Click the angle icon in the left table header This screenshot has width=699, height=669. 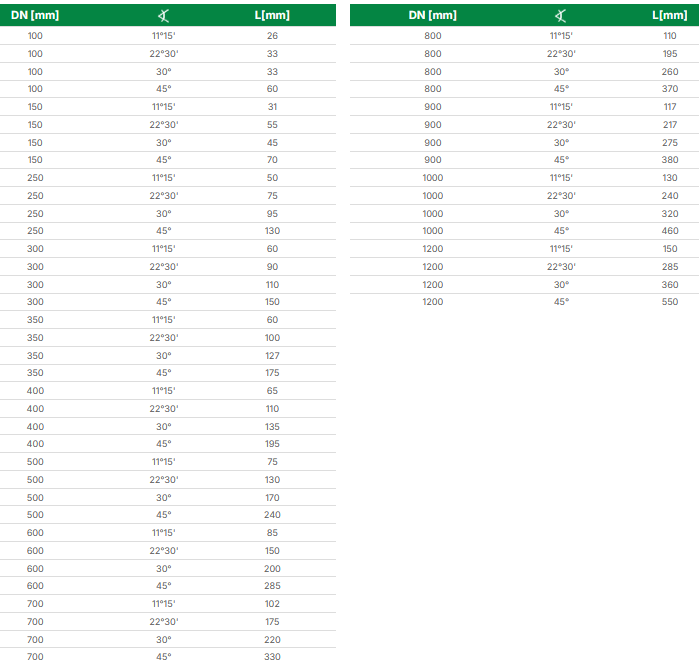click(162, 15)
